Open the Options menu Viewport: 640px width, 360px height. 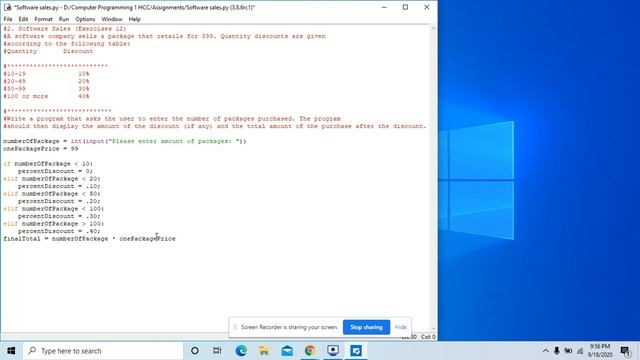pyautogui.click(x=85, y=19)
